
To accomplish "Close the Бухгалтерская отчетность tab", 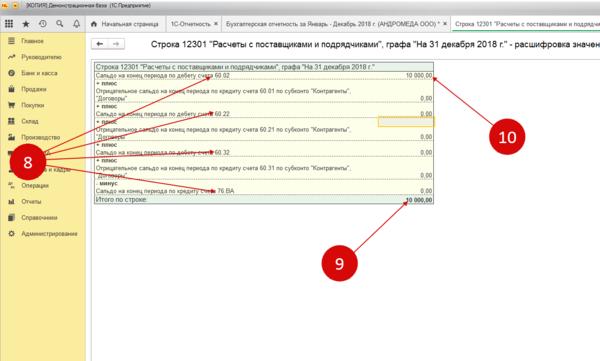I will coord(445,24).
